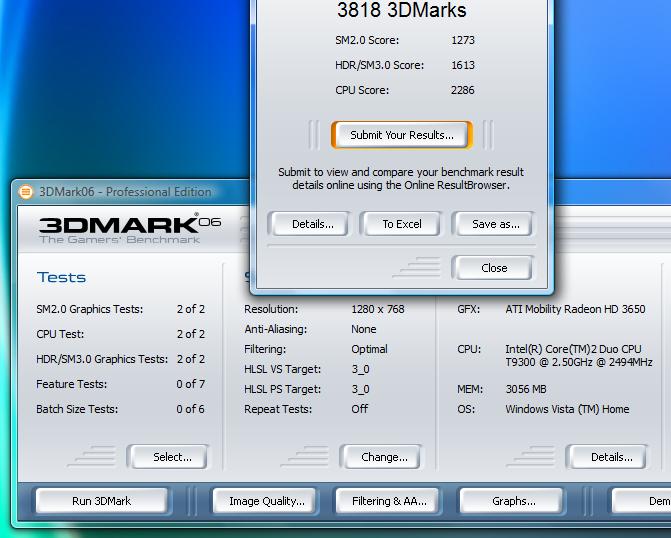Image resolution: width=671 pixels, height=538 pixels.
Task: Click the 3DMark06 orange title bar icon
Action: [x=26, y=192]
